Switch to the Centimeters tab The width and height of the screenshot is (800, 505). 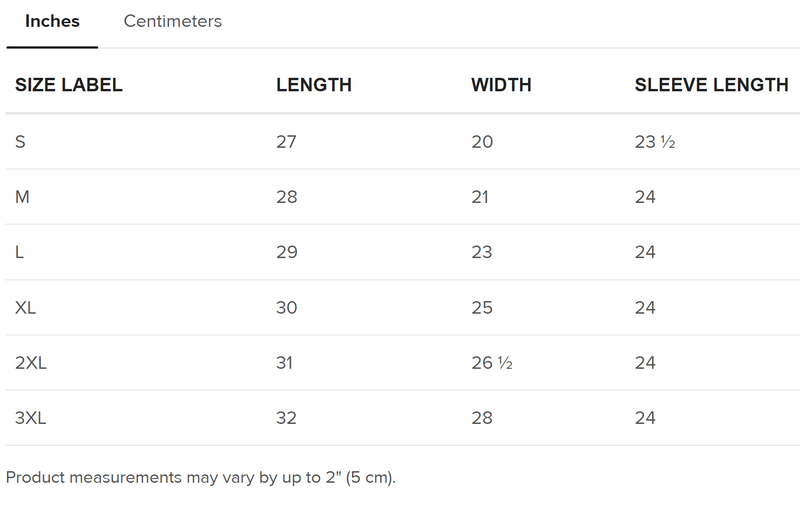point(172,22)
